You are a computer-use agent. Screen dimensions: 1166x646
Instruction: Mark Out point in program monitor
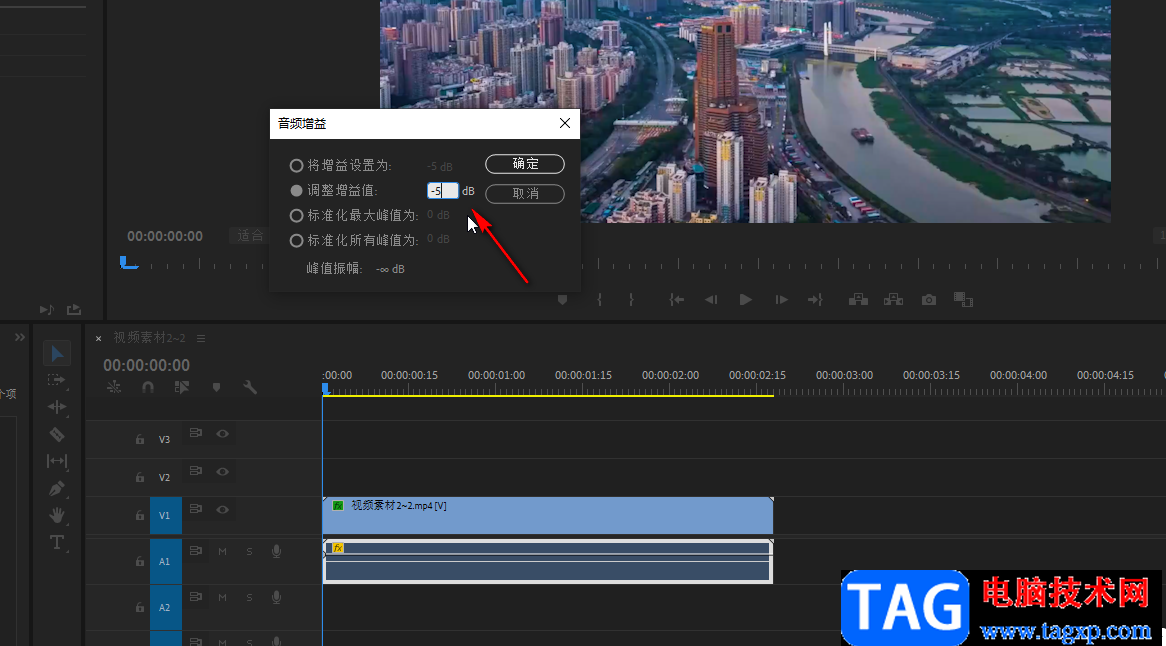pyautogui.click(x=631, y=300)
